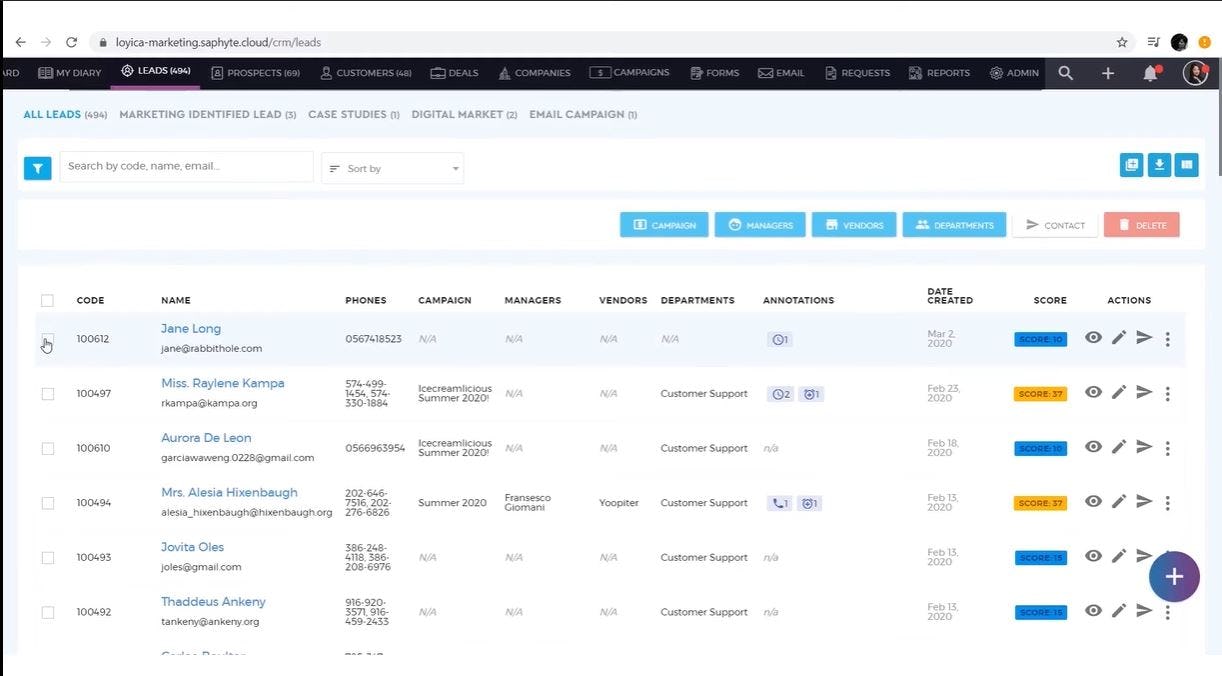
Task: View Jane Long via eye icon
Action: click(1093, 338)
